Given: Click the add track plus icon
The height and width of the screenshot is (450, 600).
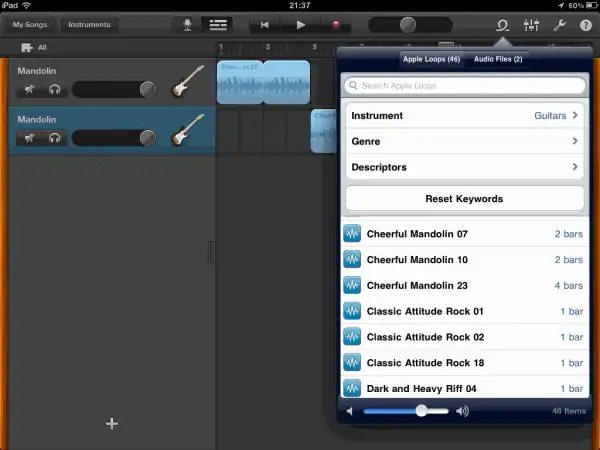Looking at the screenshot, I should point(112,424).
